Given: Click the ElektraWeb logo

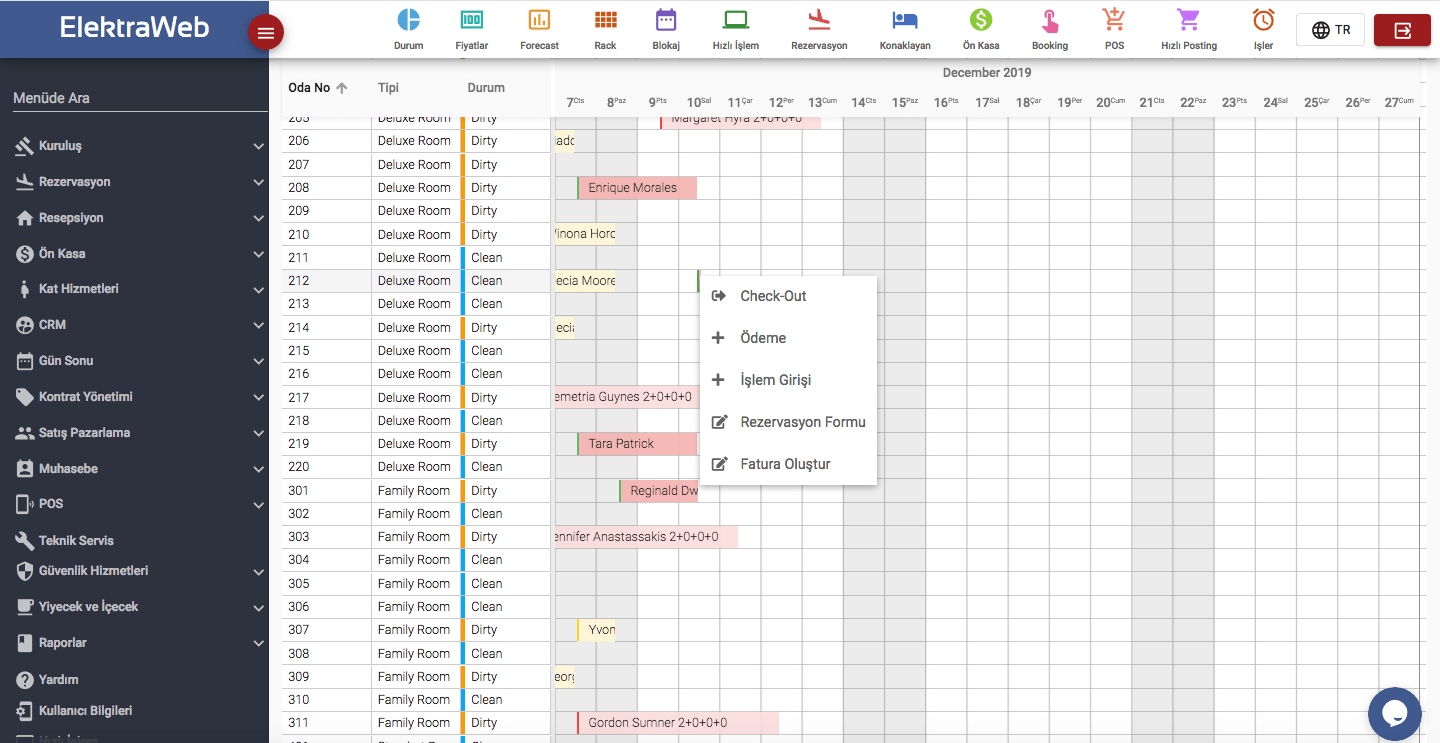Looking at the screenshot, I should 134,27.
